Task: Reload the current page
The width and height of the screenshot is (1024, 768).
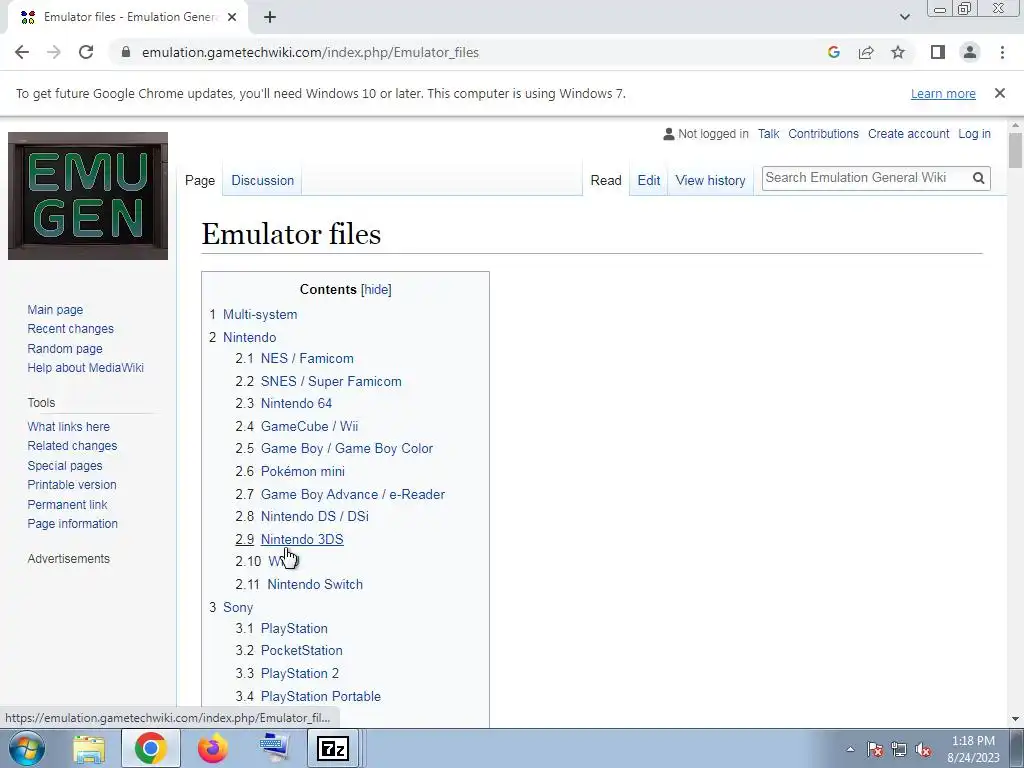Action: (86, 52)
